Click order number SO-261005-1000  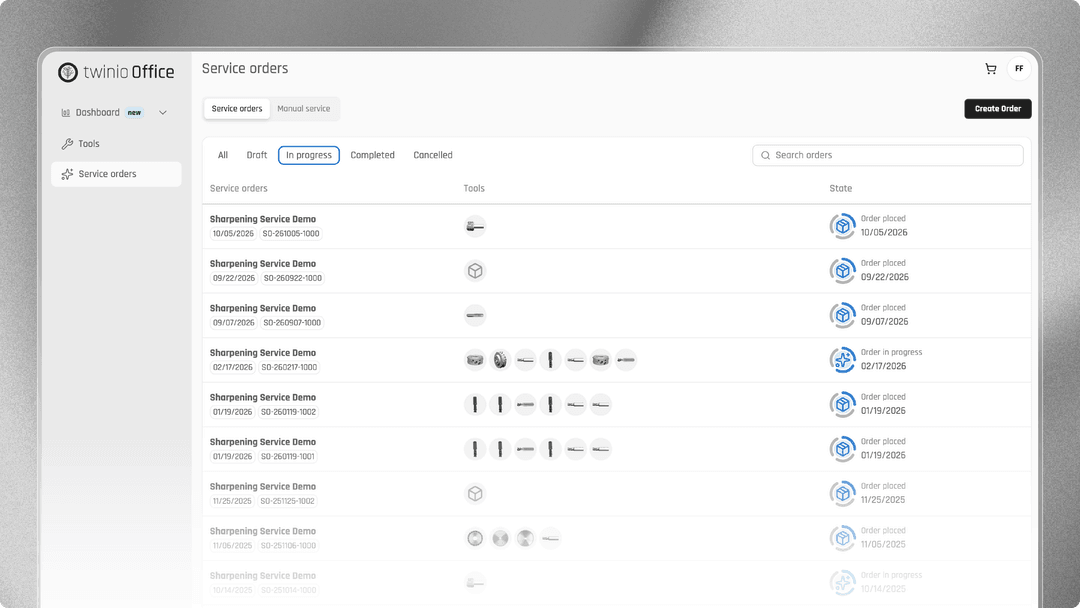tap(291, 234)
